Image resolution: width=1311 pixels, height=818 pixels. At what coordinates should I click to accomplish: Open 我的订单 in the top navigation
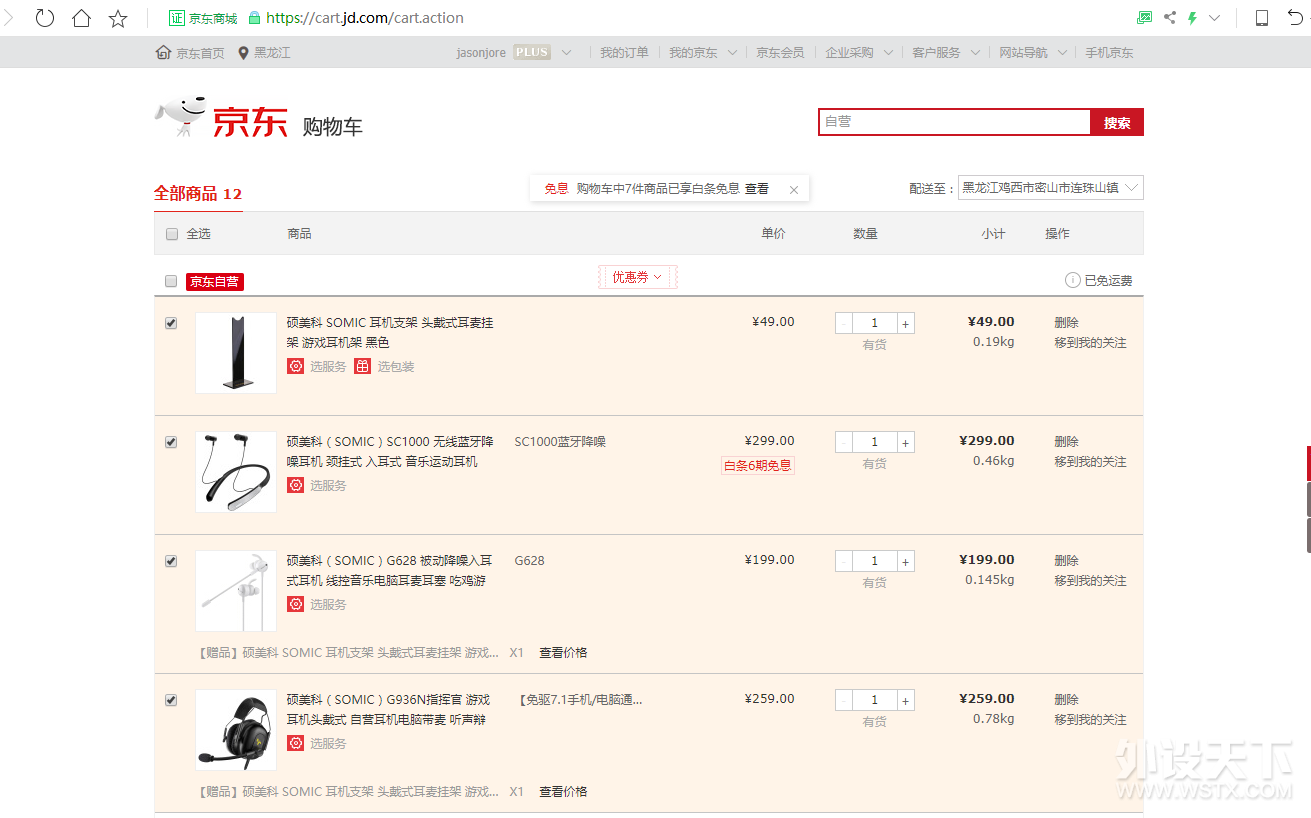tap(624, 52)
